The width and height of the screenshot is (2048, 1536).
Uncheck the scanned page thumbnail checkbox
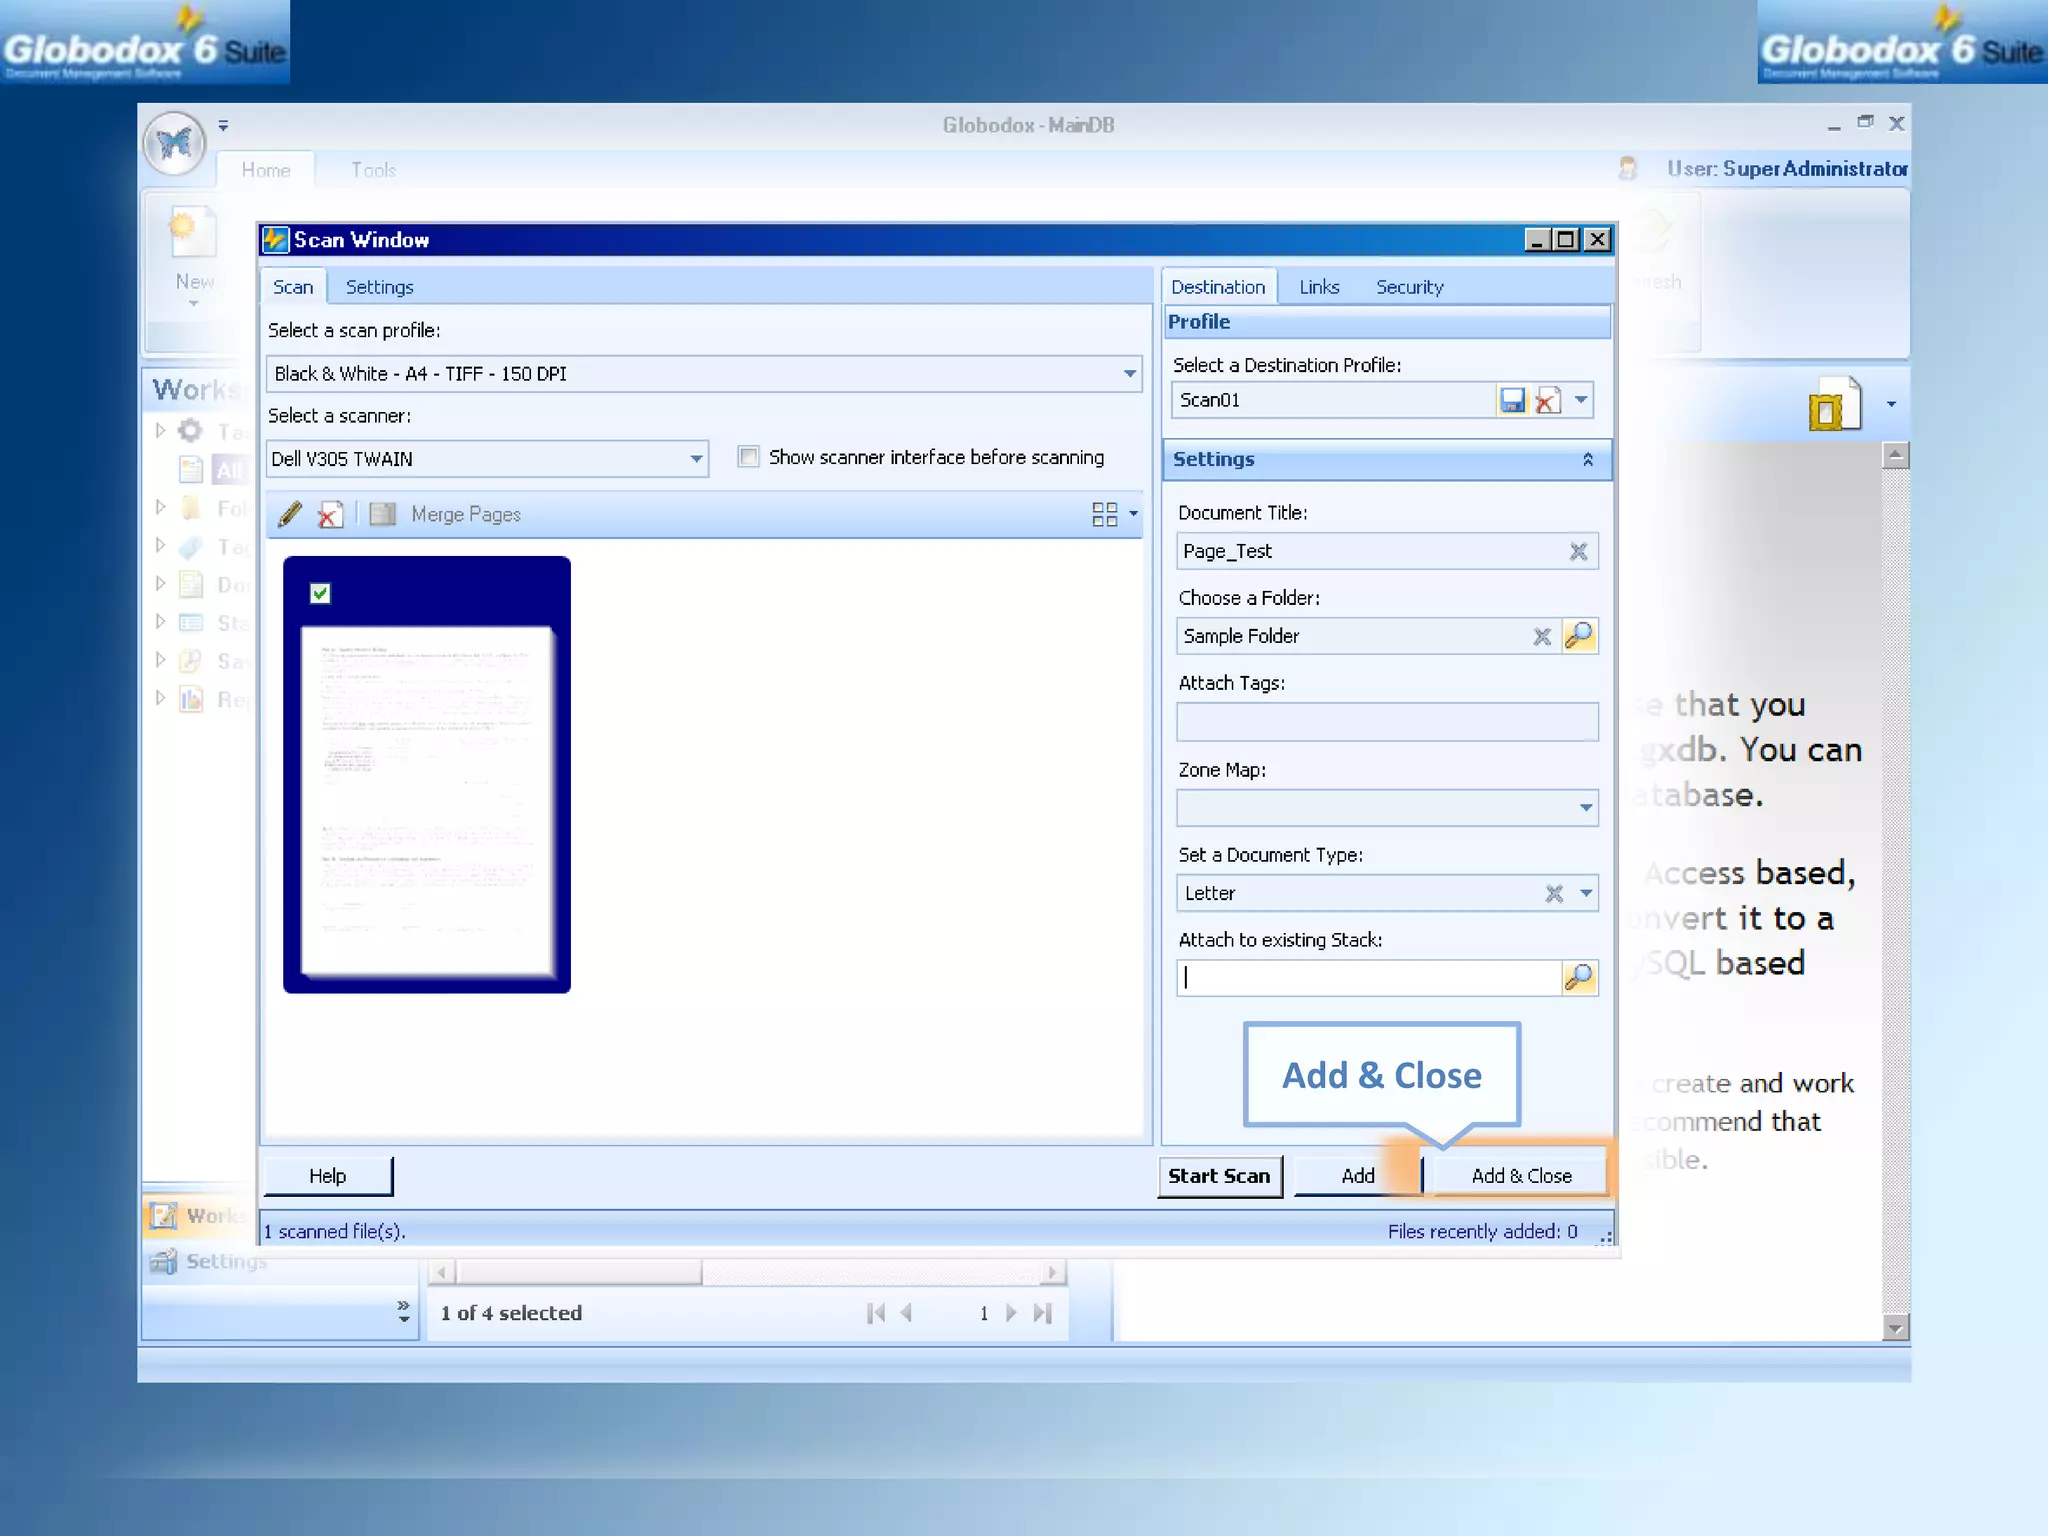coord(320,593)
